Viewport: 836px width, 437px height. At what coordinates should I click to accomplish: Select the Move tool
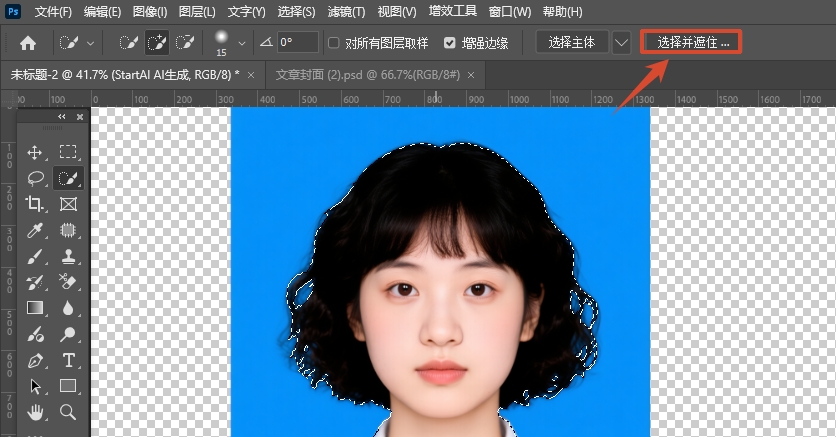coord(35,152)
